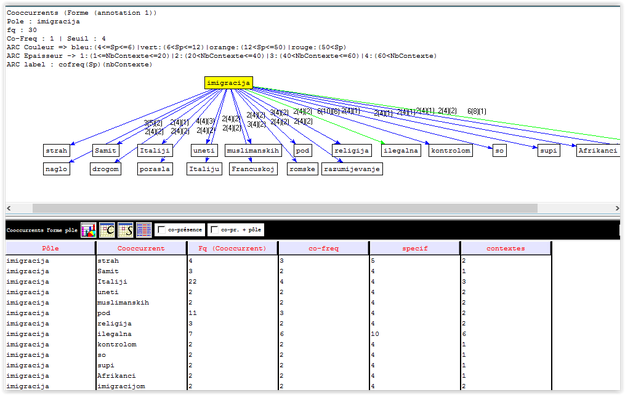The height and width of the screenshot is (395, 625).
Task: Click the graph horizontal scrollbar thumb
Action: (x=285, y=208)
